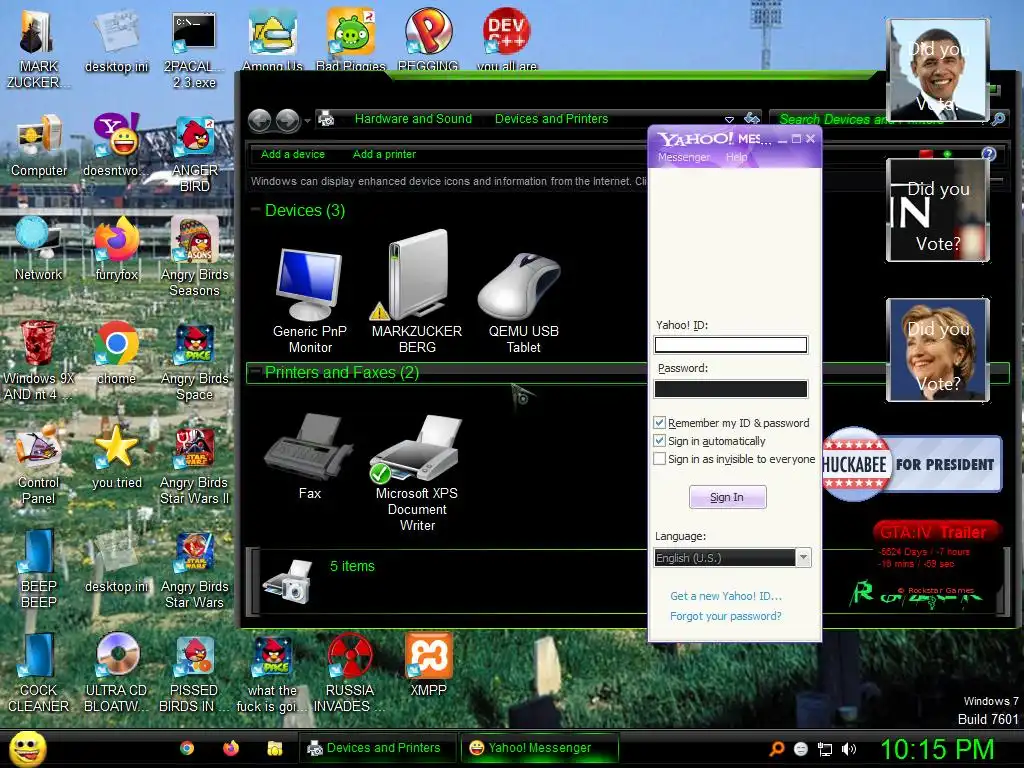Click the Sign In button
This screenshot has width=1024, height=768.
click(728, 497)
